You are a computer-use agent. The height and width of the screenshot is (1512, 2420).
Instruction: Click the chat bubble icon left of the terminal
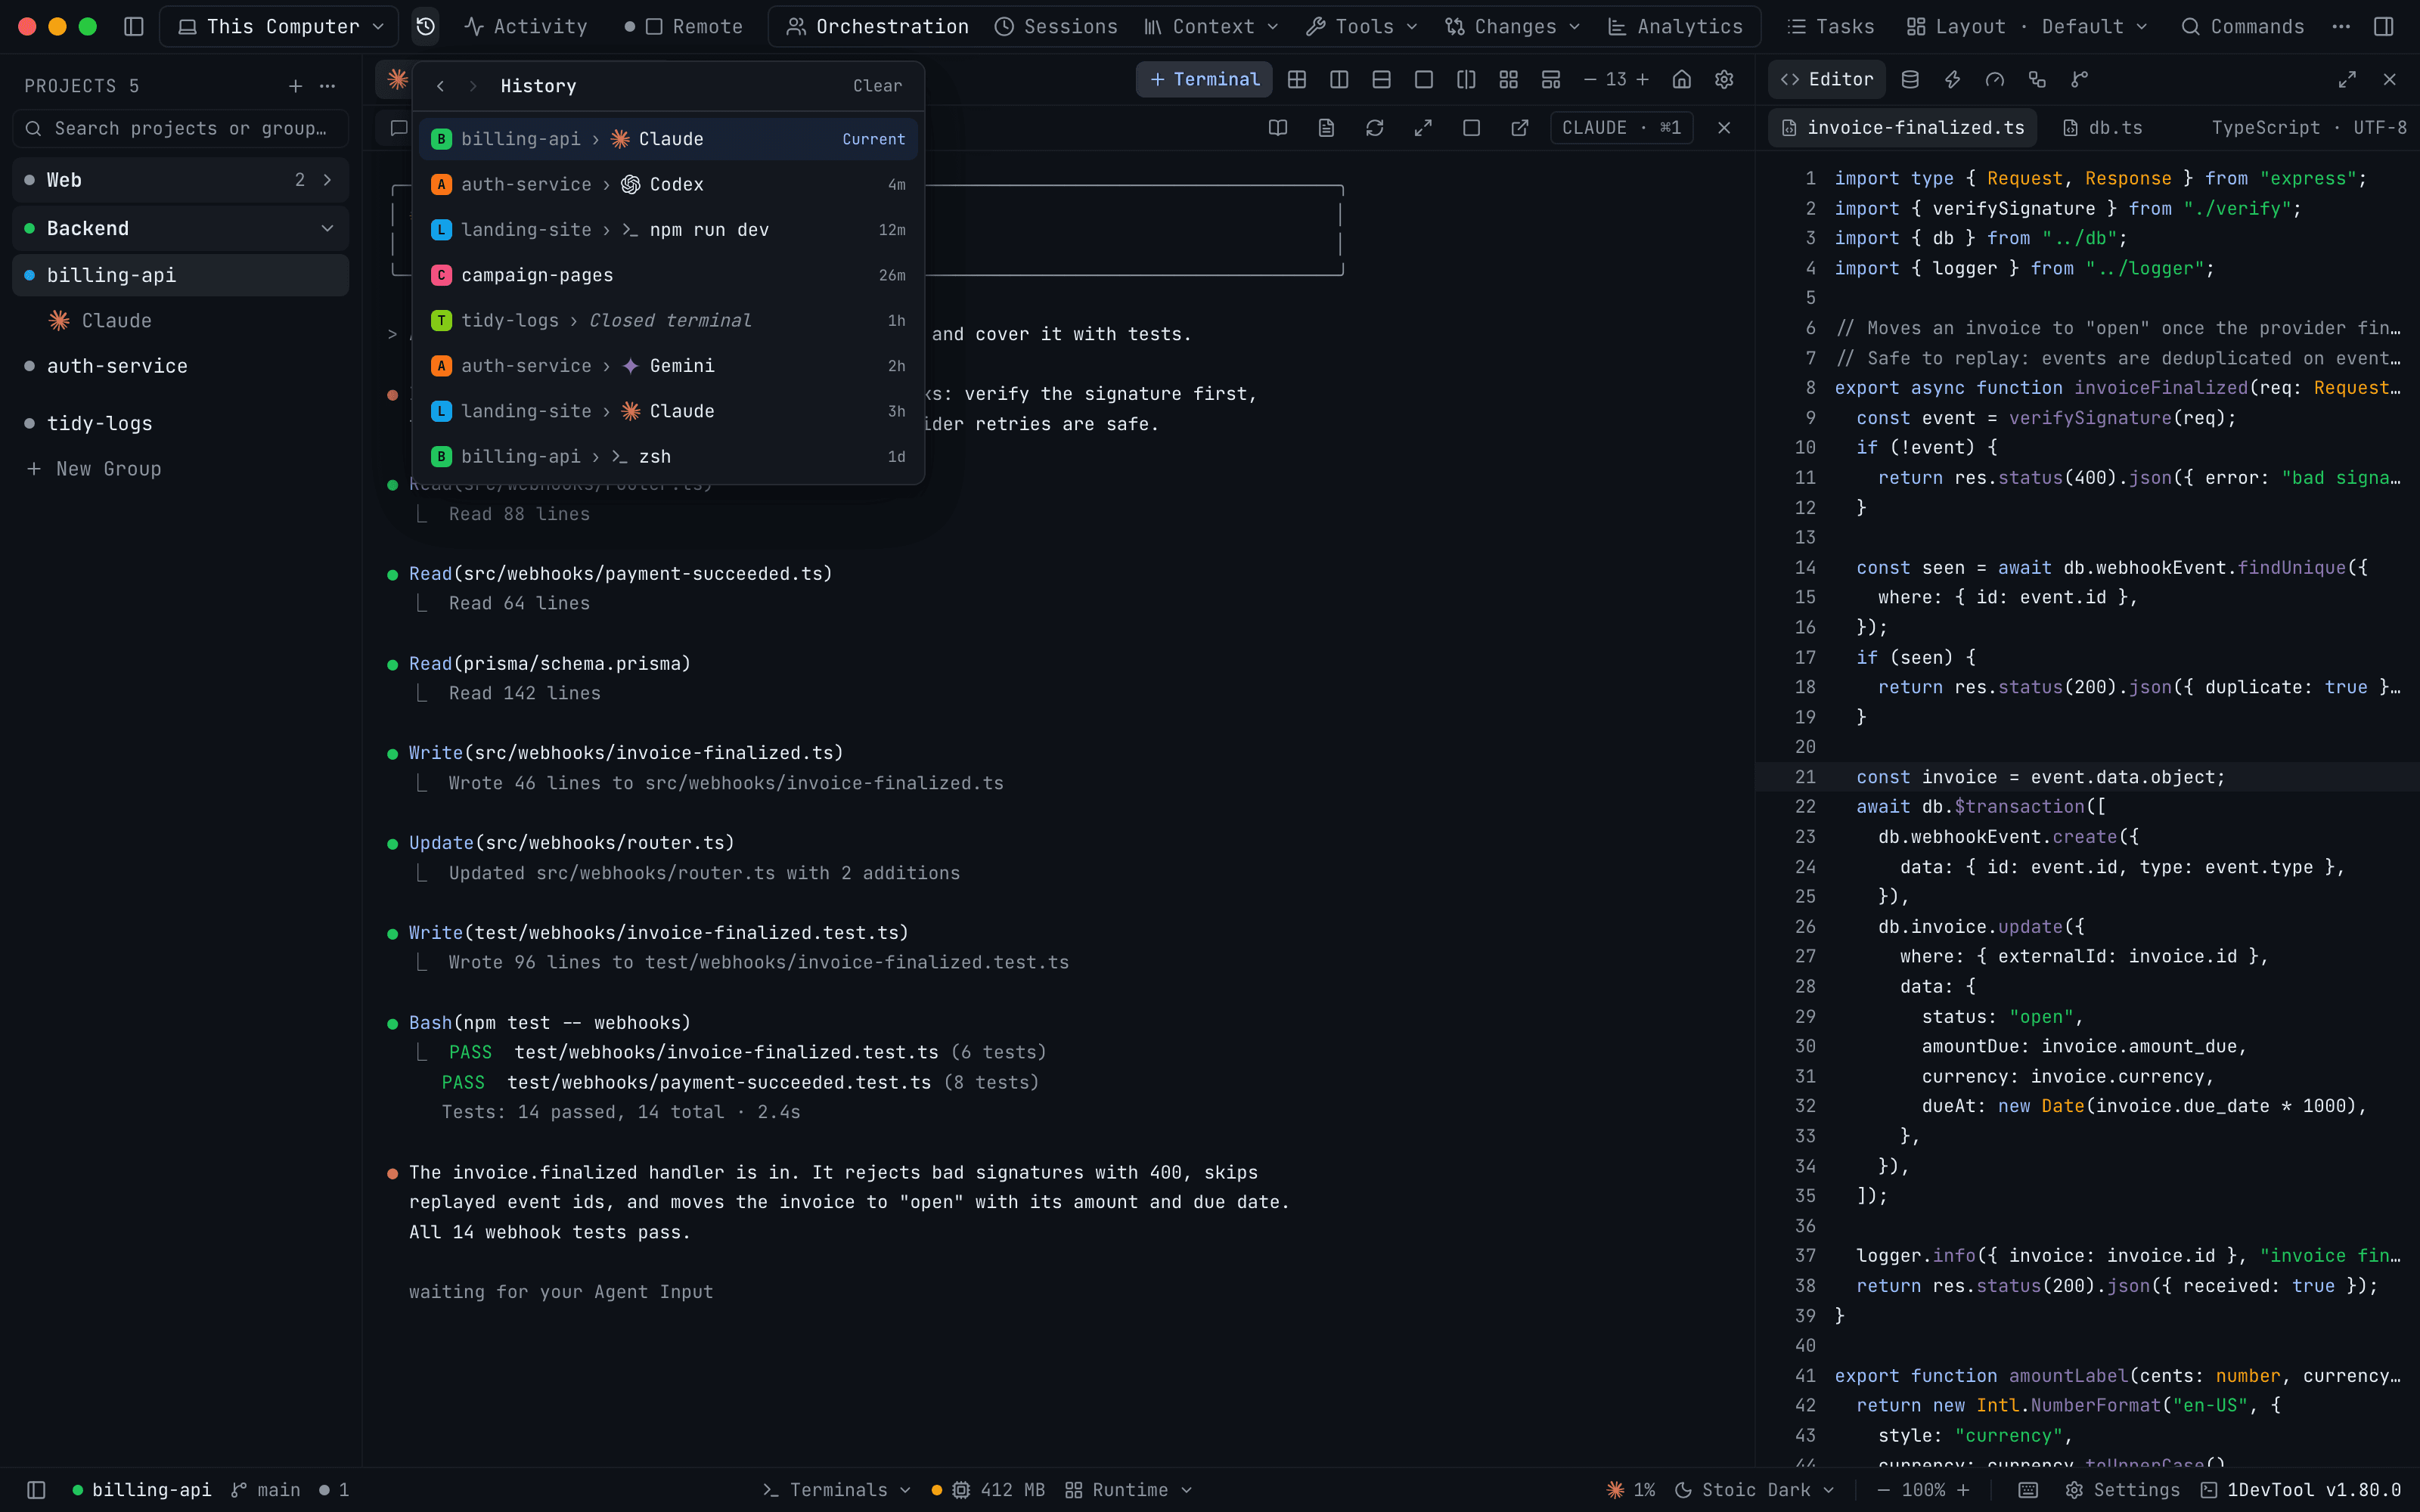pos(399,128)
